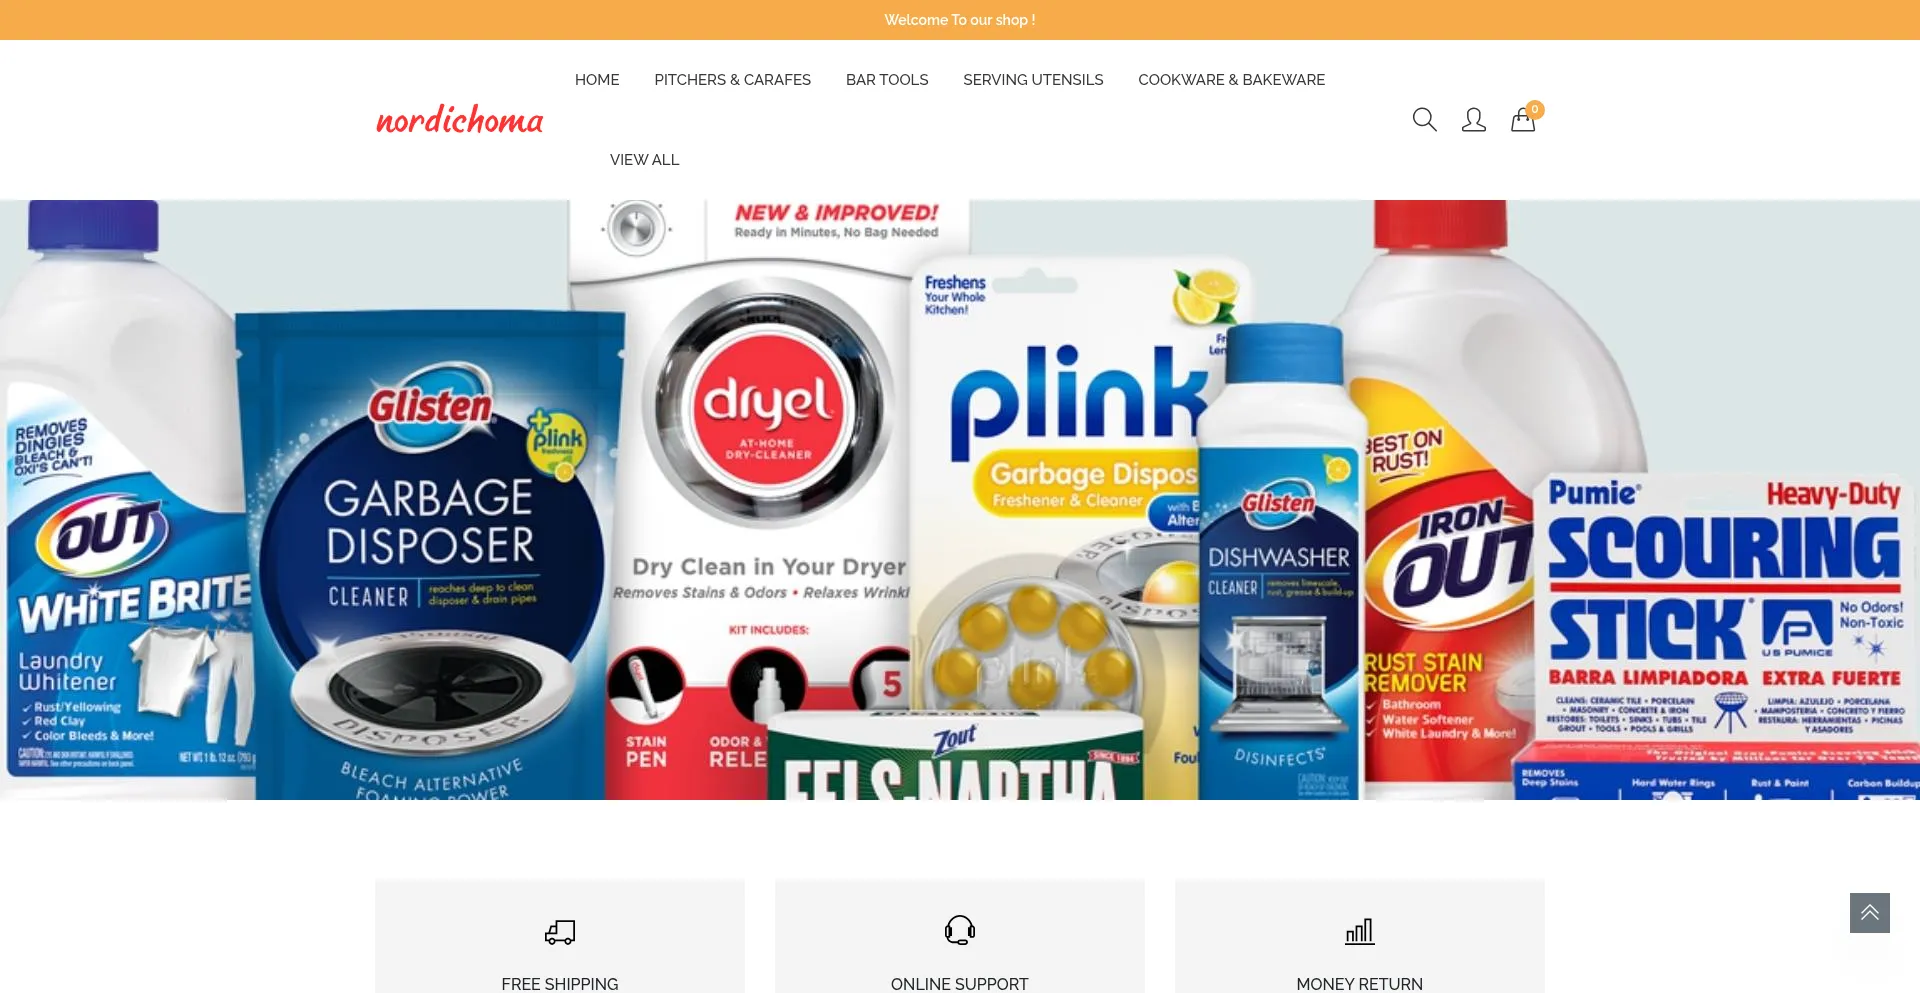Click the free shipping truck icon
1920x993 pixels.
coord(560,932)
